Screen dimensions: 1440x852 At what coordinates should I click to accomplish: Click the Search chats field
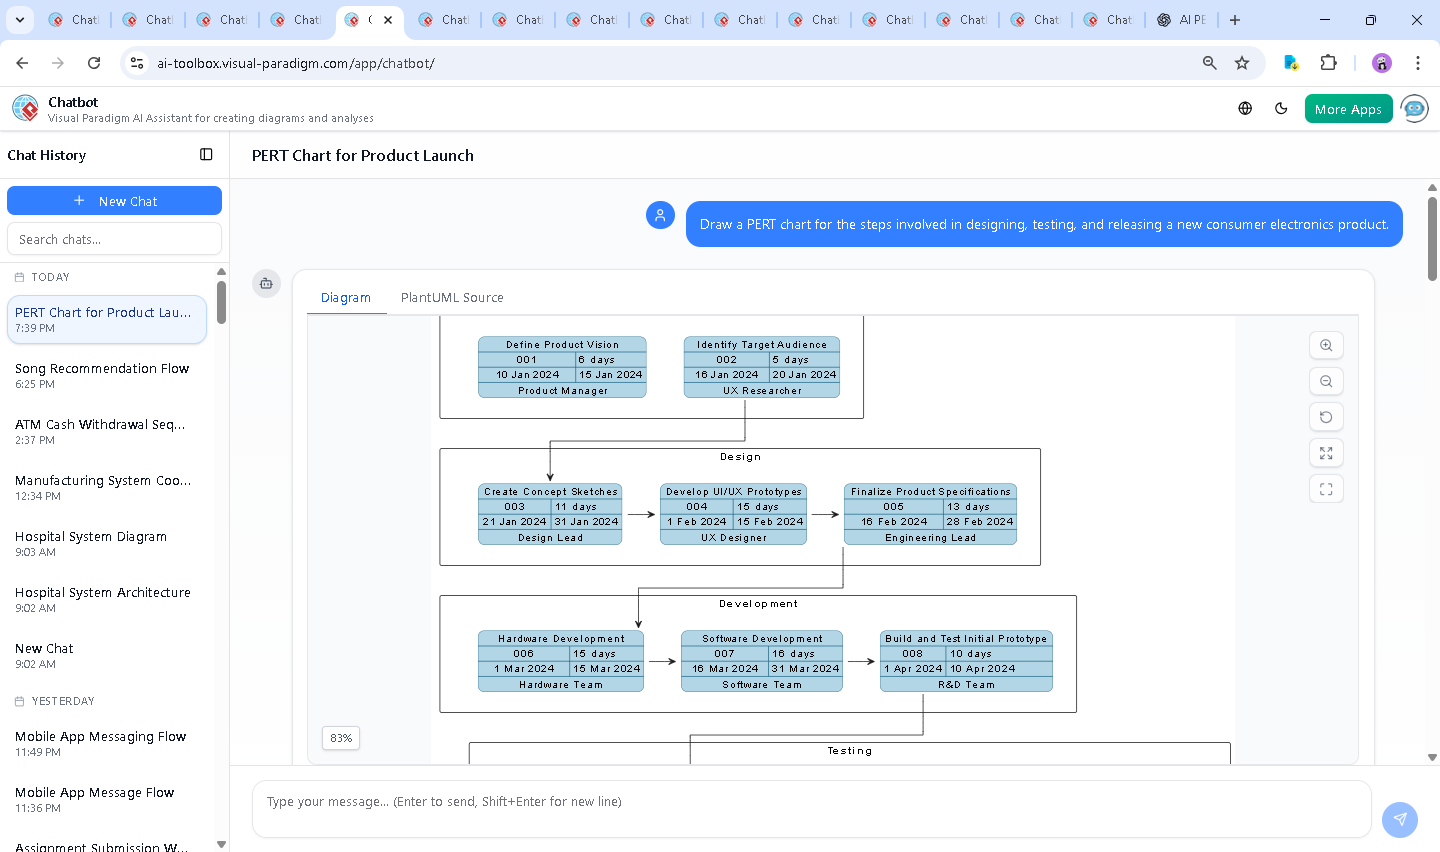(x=114, y=239)
